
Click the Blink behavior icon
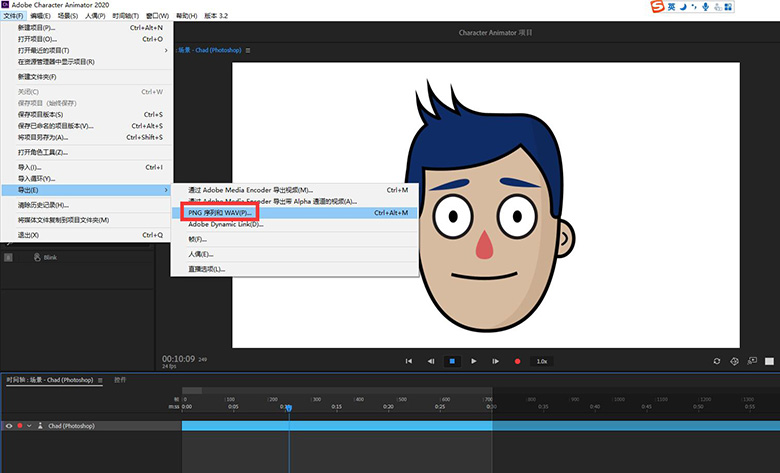click(37, 257)
